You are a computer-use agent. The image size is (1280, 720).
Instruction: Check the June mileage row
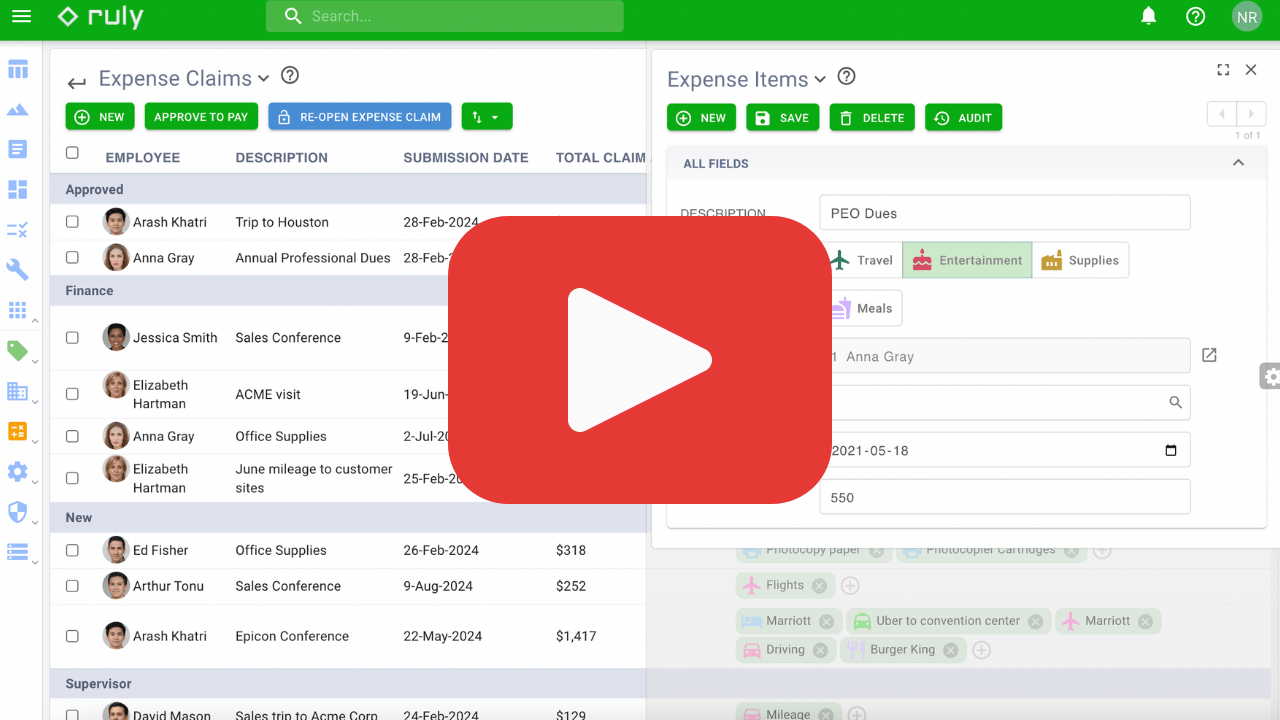click(x=72, y=478)
